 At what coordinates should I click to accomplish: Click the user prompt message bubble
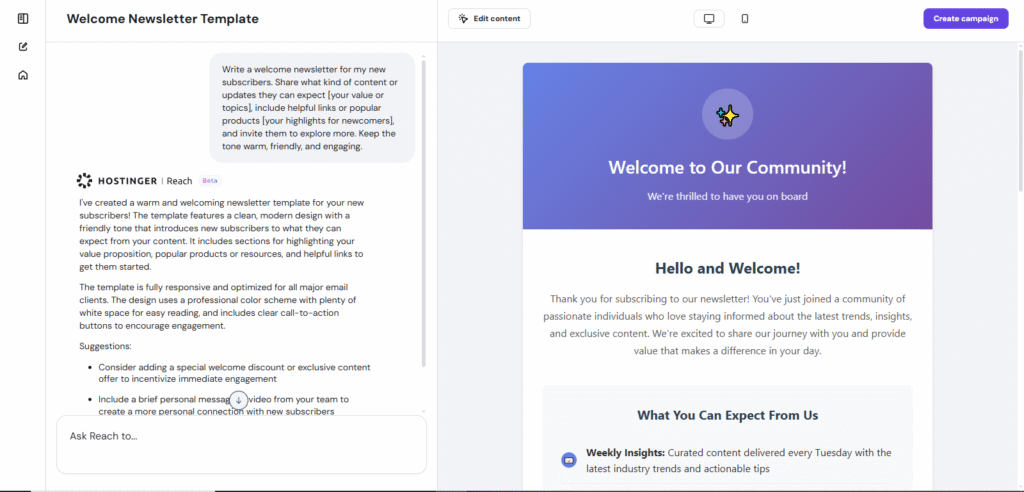tap(311, 107)
